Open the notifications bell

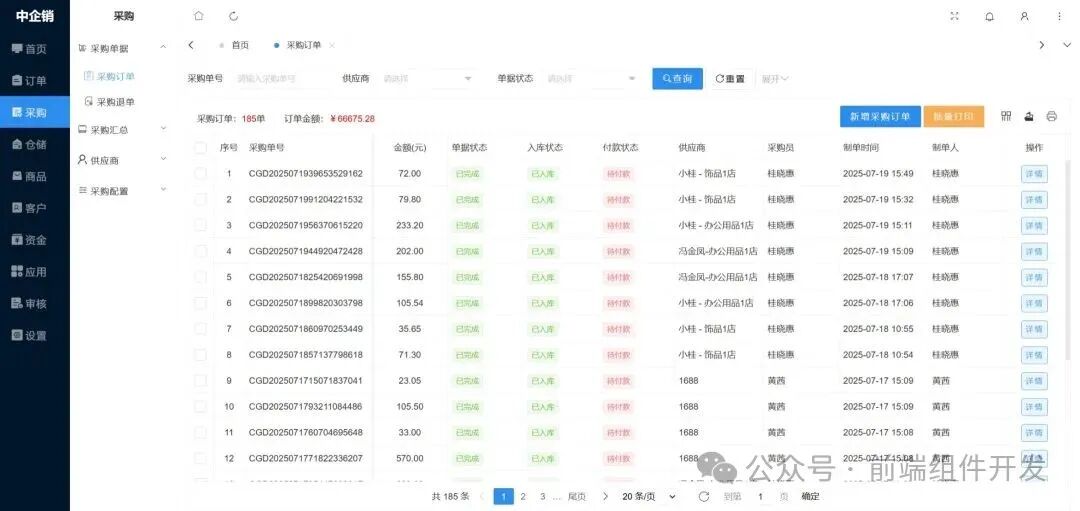click(x=990, y=16)
